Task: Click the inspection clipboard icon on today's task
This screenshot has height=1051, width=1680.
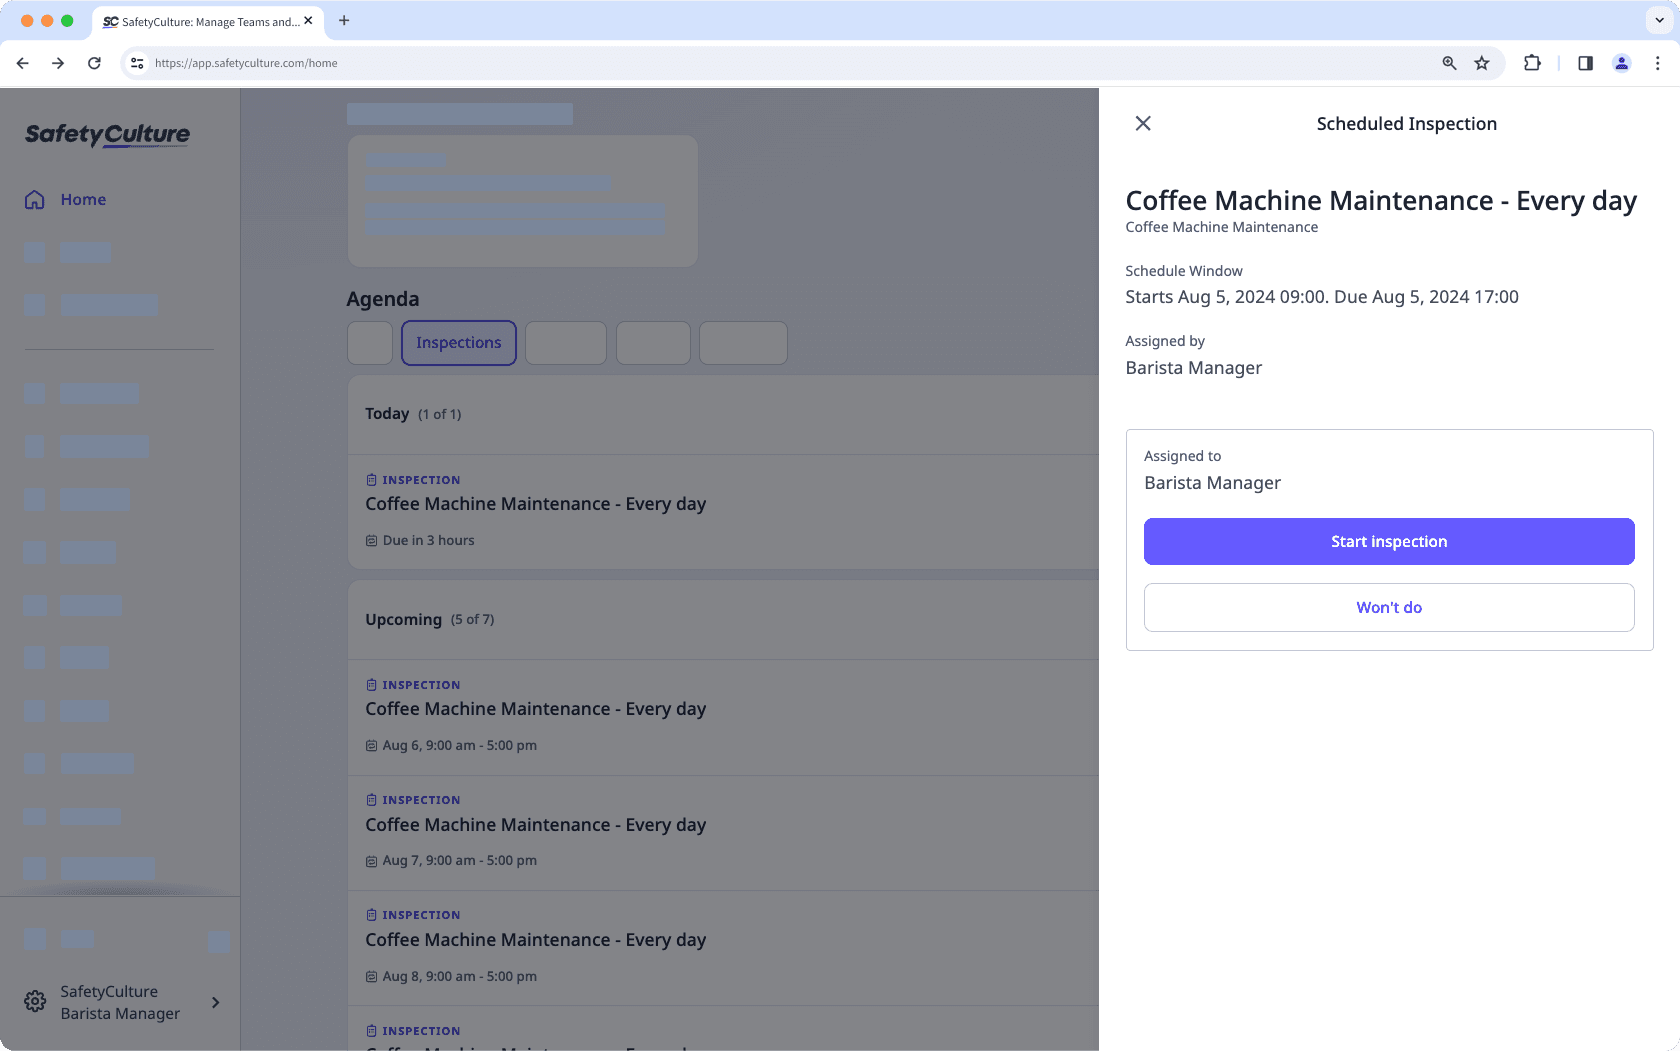Action: coord(371,479)
